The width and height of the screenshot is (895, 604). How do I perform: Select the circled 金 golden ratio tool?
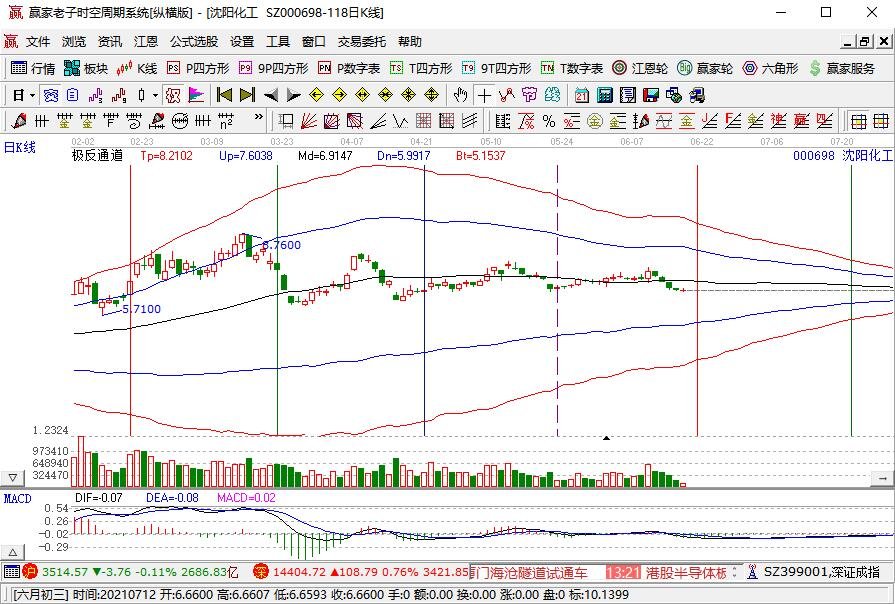tap(594, 120)
